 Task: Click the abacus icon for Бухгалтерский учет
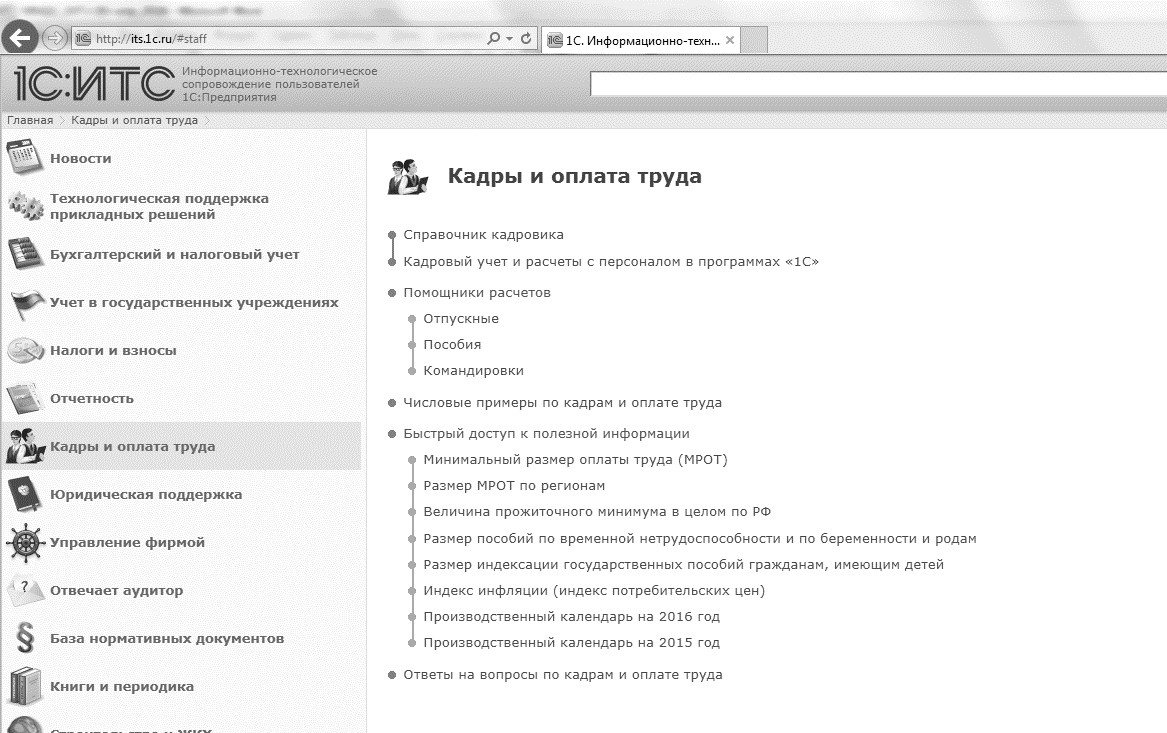(25, 254)
